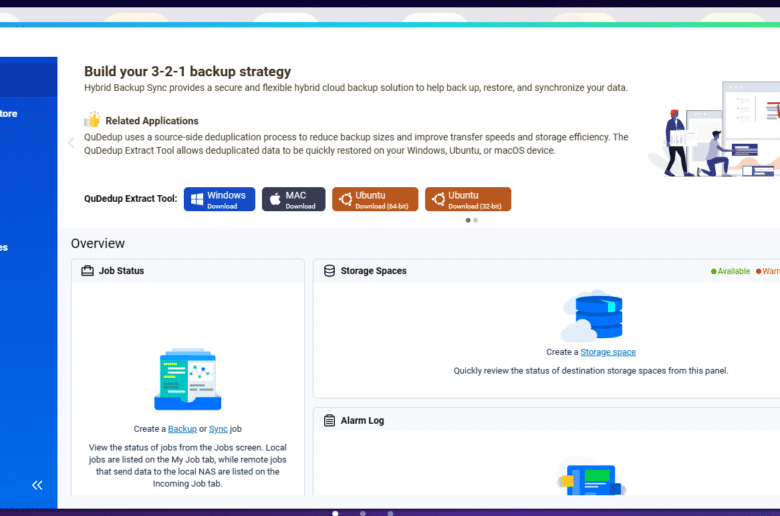The width and height of the screenshot is (780, 516).
Task: Select first banner carousel dot
Action: coord(468,220)
